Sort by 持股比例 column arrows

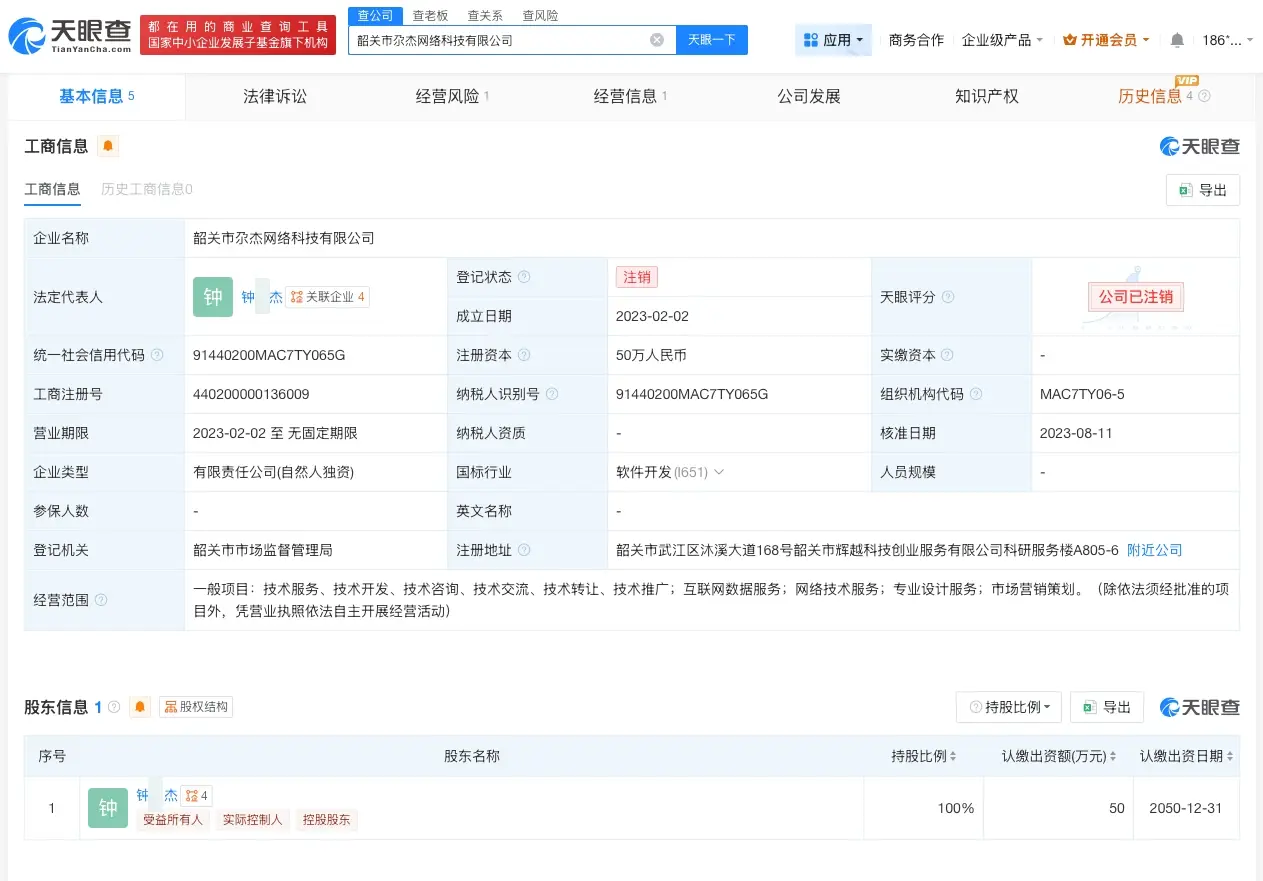point(953,757)
